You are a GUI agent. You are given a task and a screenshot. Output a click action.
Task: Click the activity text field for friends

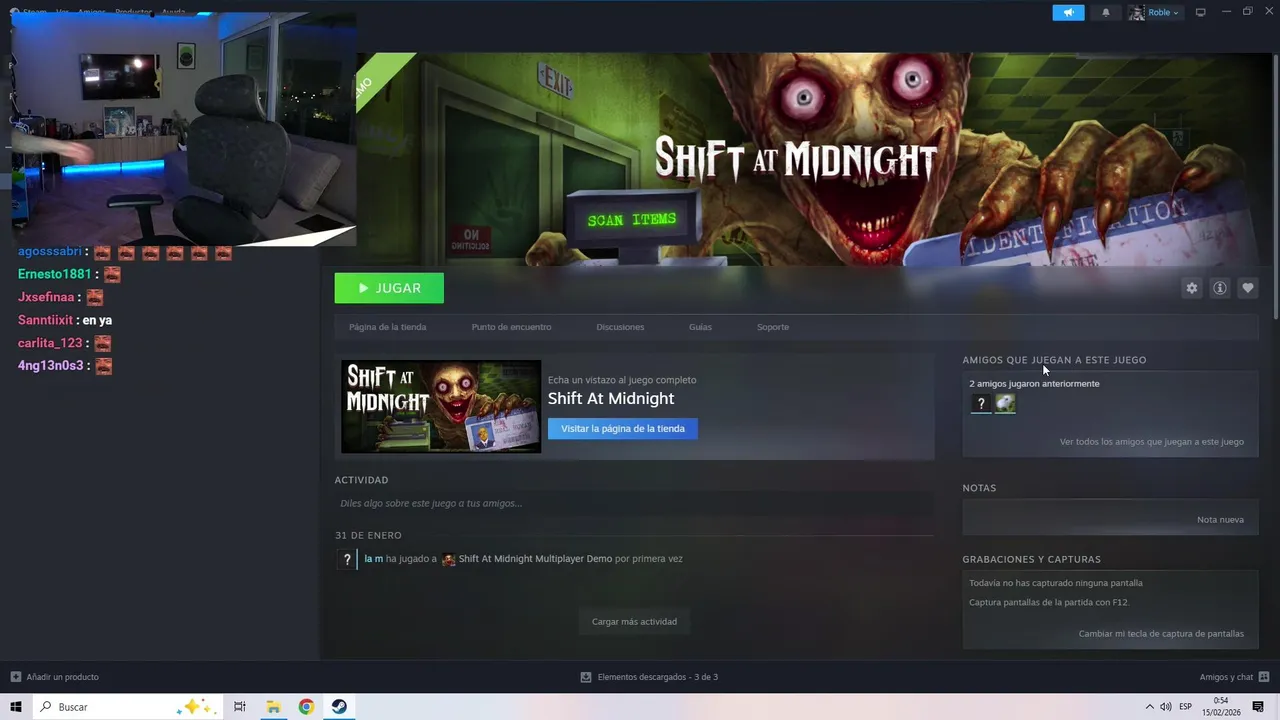click(634, 503)
